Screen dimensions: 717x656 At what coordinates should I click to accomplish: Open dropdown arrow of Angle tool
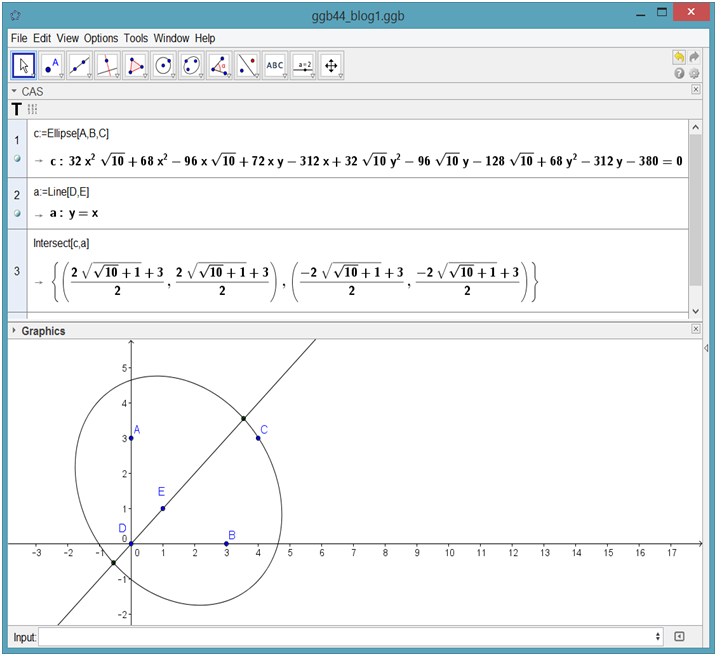click(x=229, y=76)
